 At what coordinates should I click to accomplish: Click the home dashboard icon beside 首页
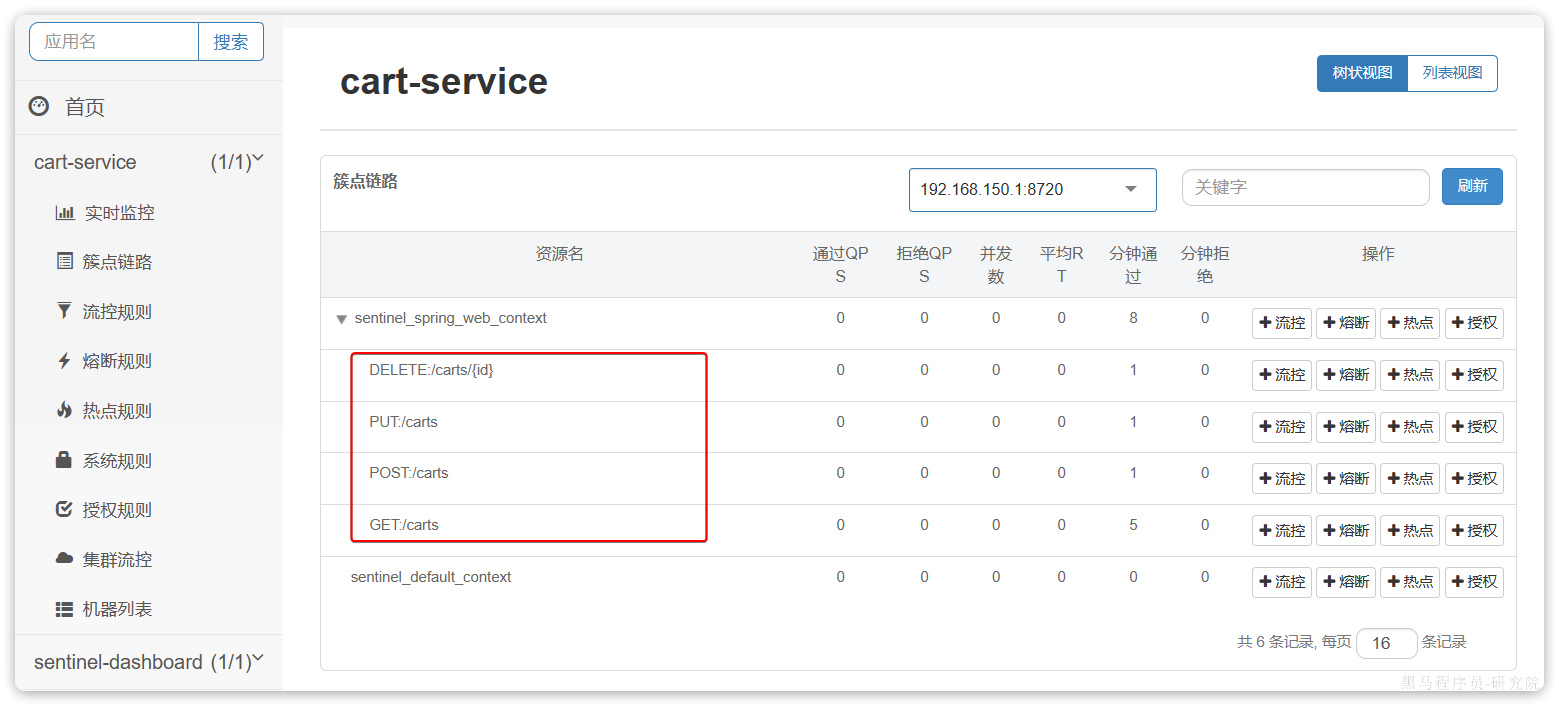click(39, 106)
